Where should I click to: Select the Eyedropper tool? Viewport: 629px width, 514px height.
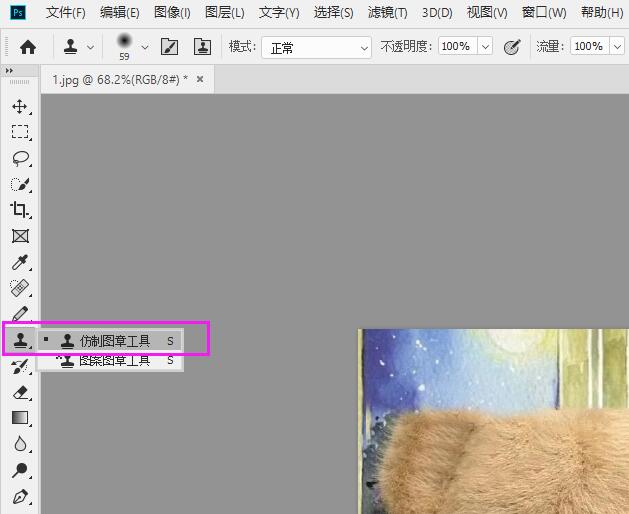(x=20, y=262)
